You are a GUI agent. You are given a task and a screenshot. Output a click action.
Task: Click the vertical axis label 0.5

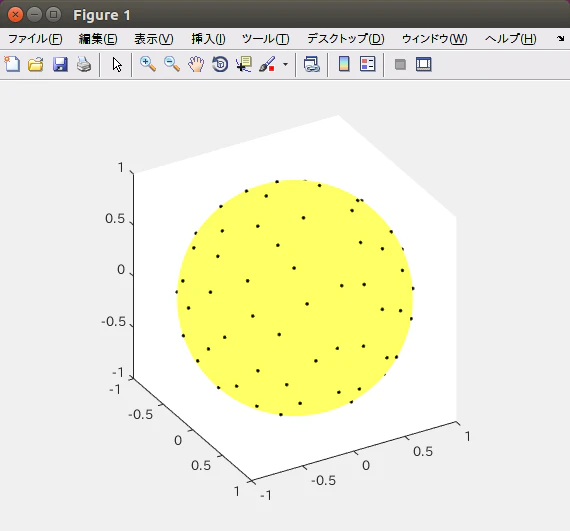click(x=115, y=219)
